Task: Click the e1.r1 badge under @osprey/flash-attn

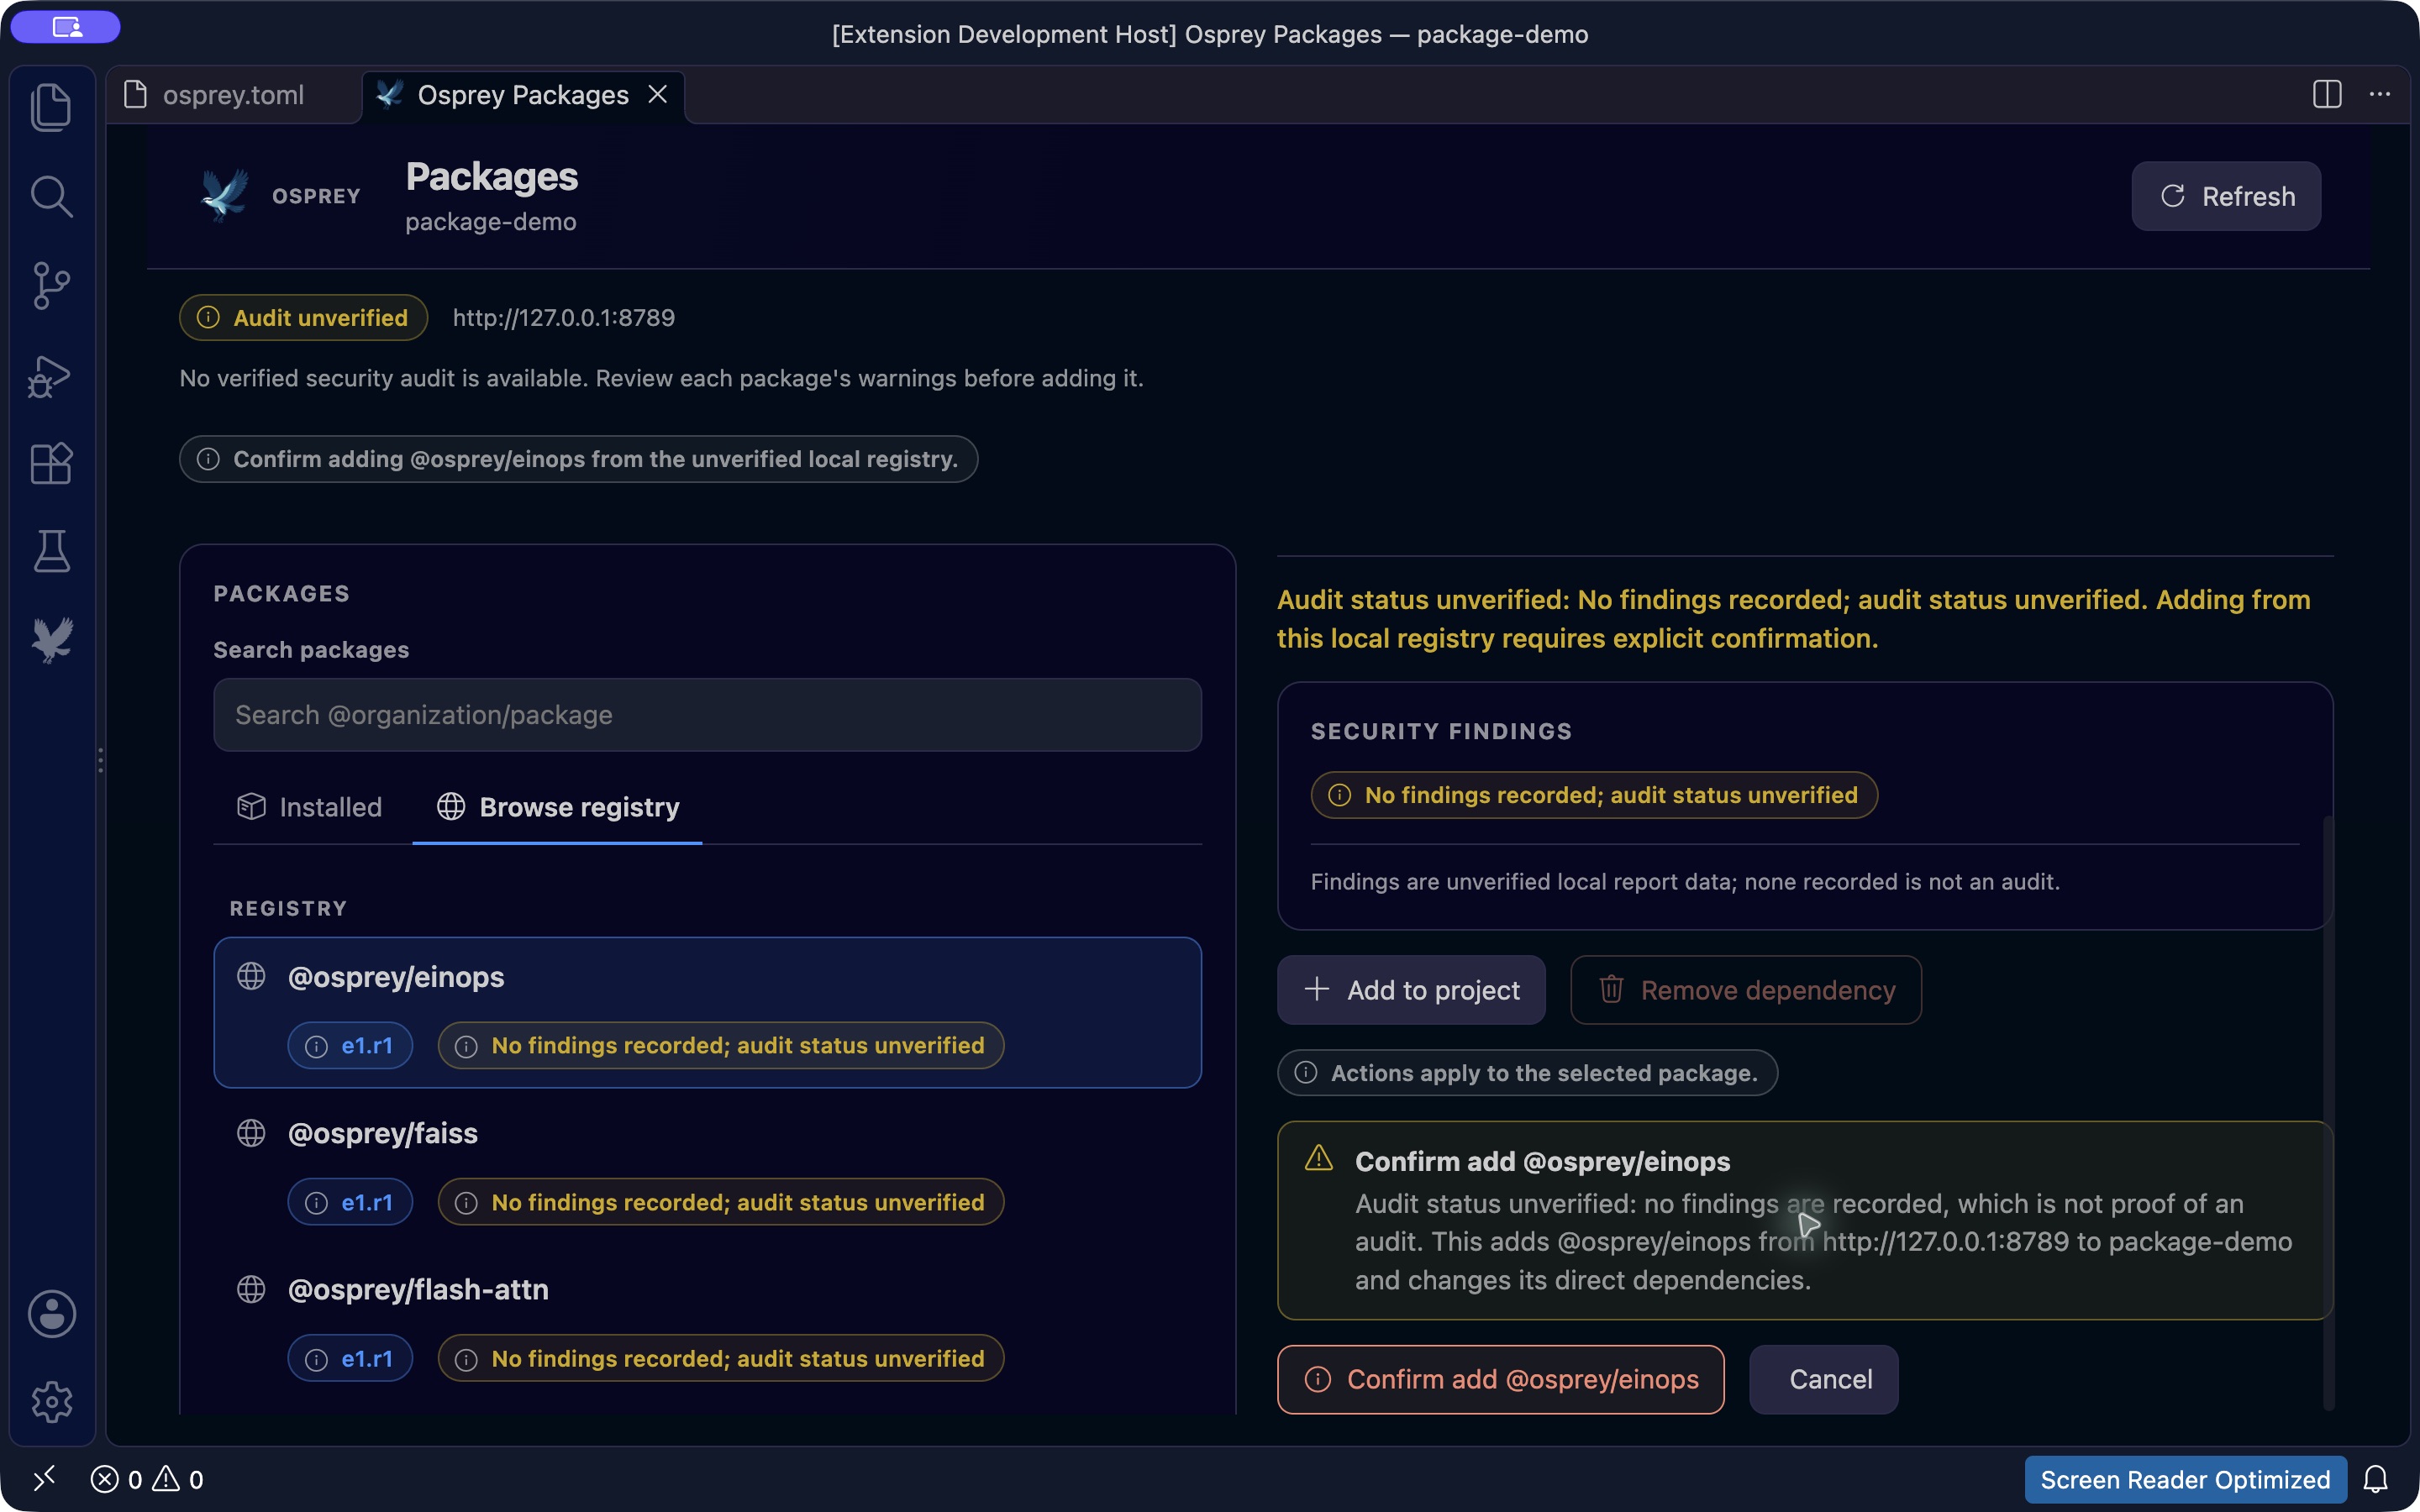Action: pyautogui.click(x=350, y=1358)
